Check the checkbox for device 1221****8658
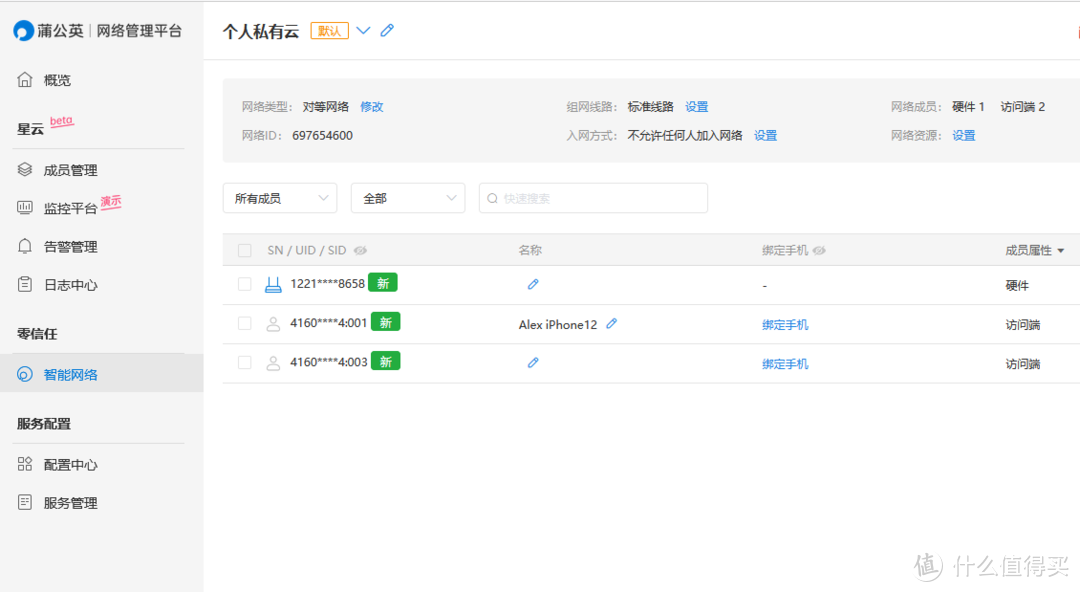Screen dimensions: 1080x592 [245, 283]
